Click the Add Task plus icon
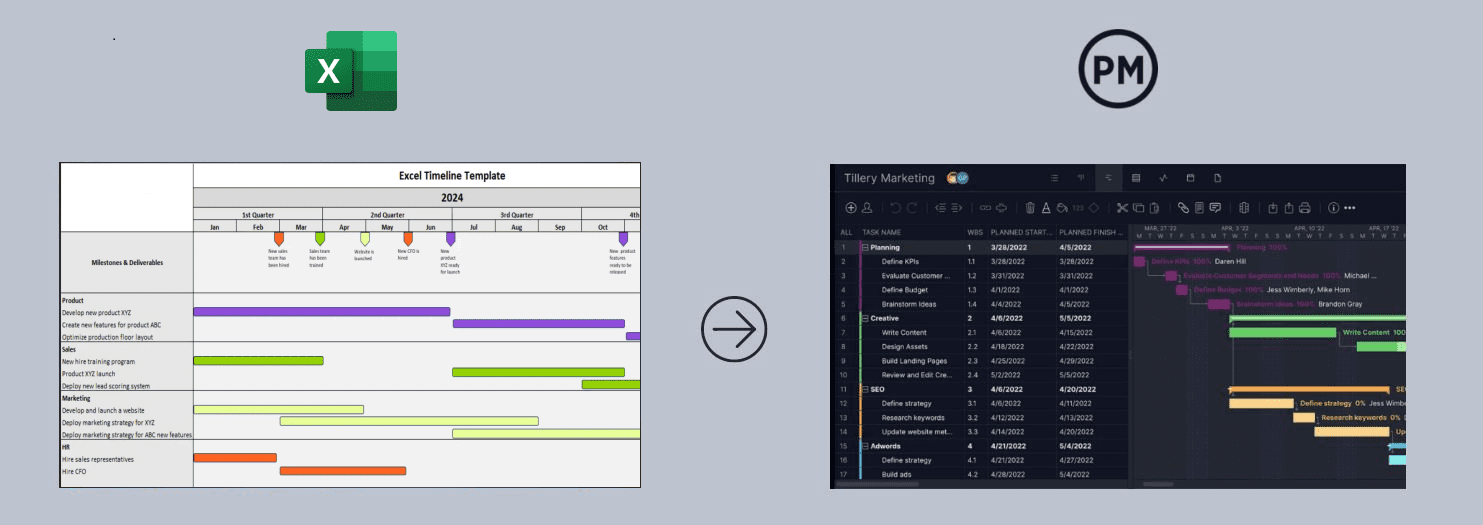Viewport: 1483px width, 525px height. point(851,208)
